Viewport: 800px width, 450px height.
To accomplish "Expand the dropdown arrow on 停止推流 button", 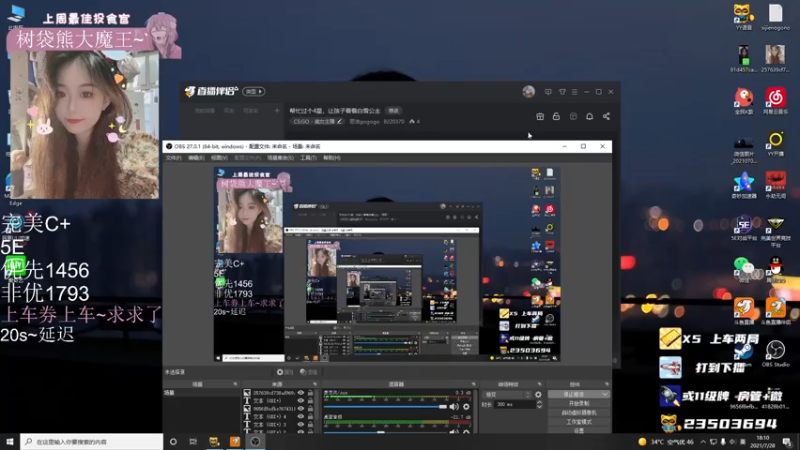I will point(605,394).
